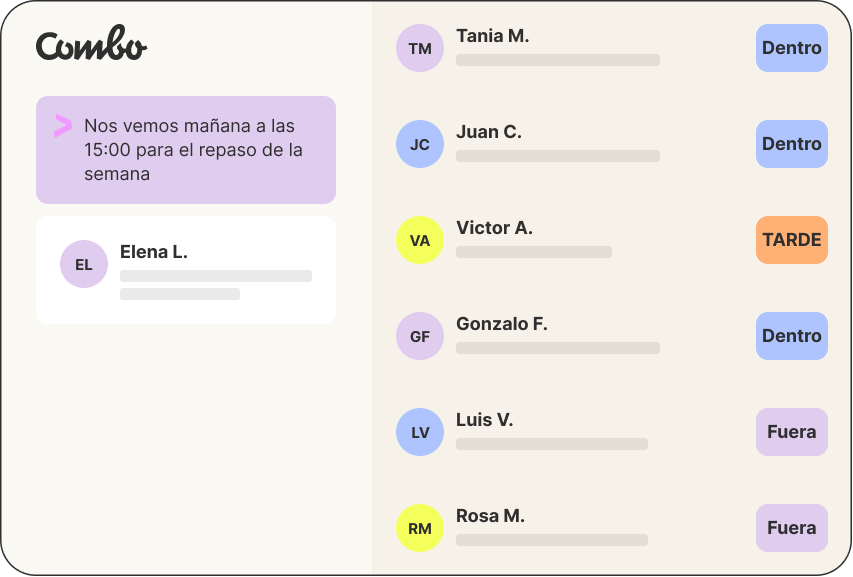Click the pink arrow in announcement banner
Image resolution: width=853 pixels, height=577 pixels.
coord(63,126)
